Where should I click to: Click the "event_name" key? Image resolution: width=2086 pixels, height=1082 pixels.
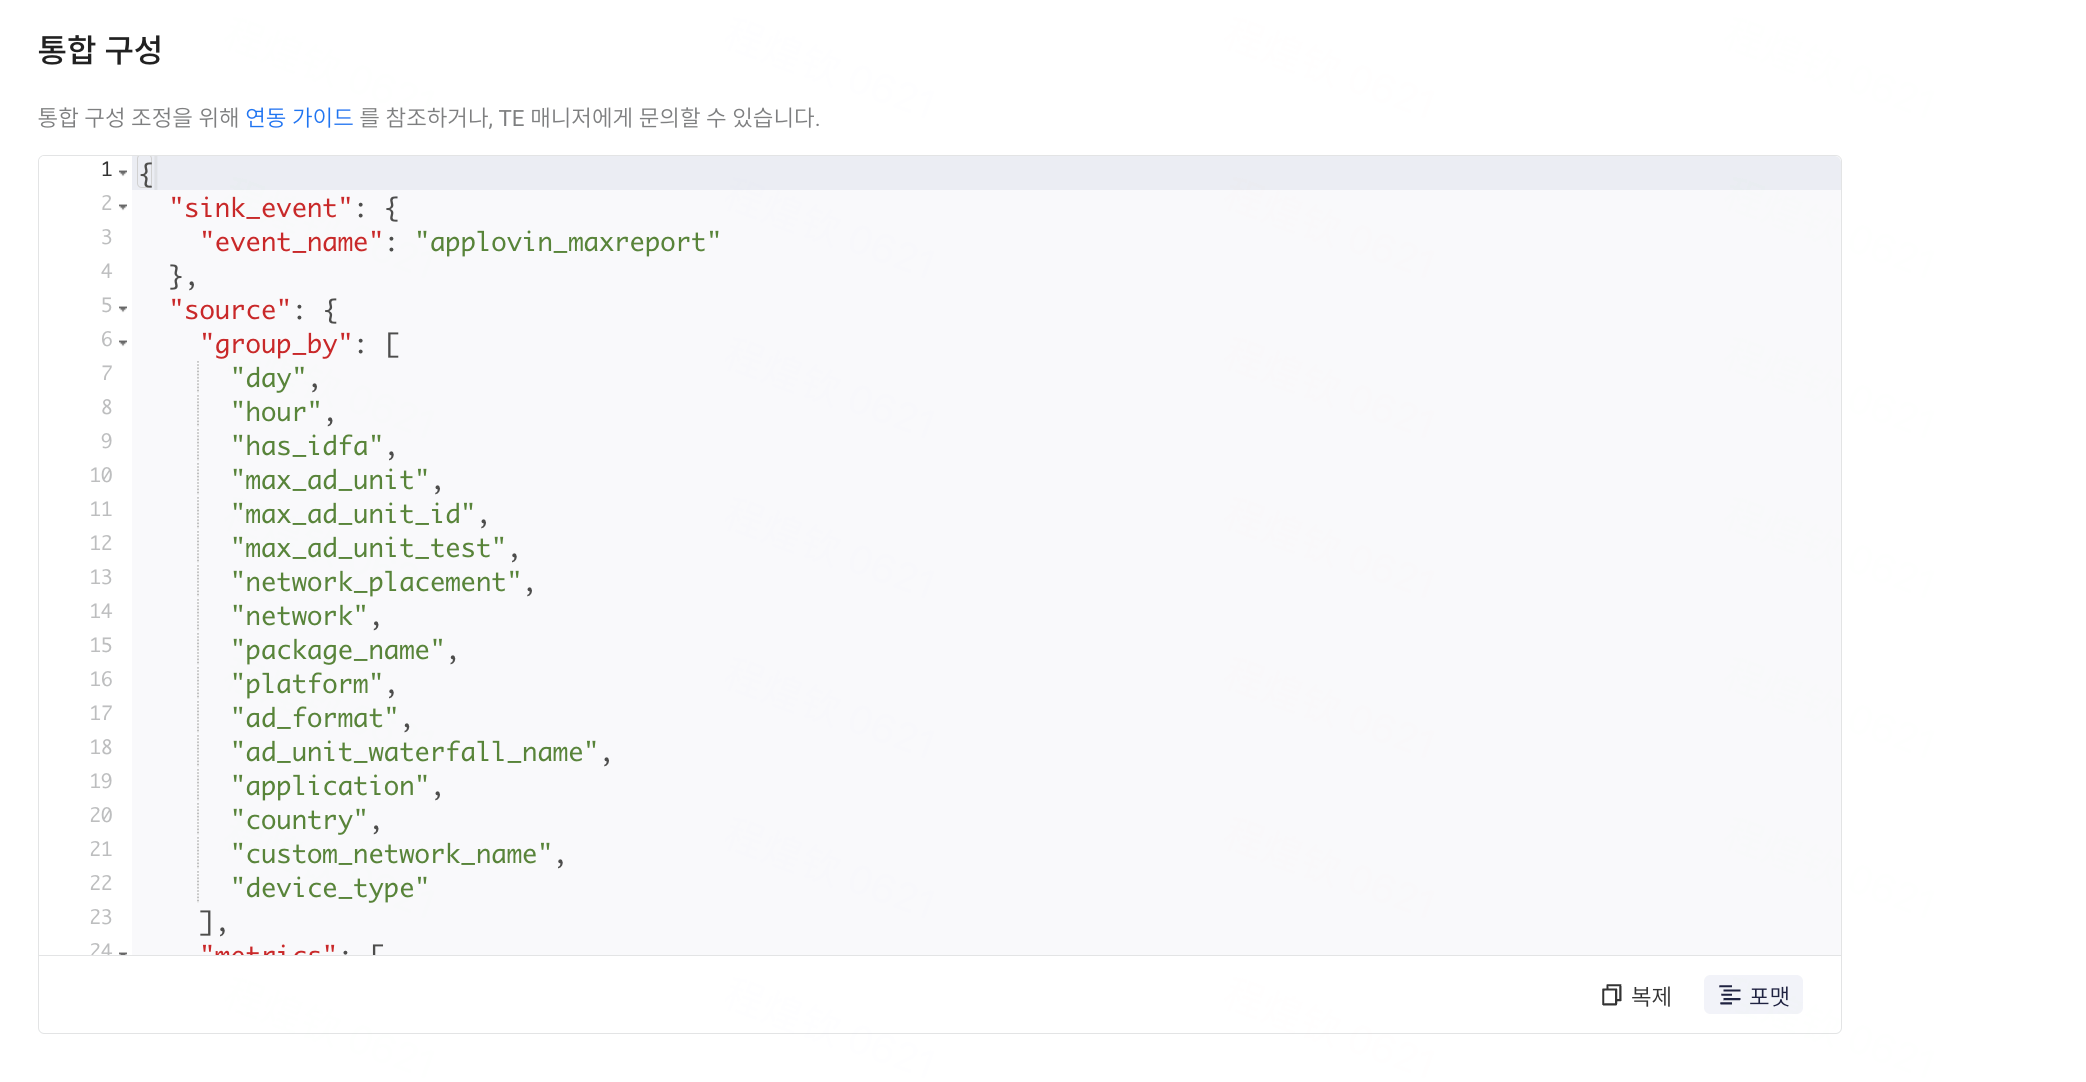(x=292, y=242)
